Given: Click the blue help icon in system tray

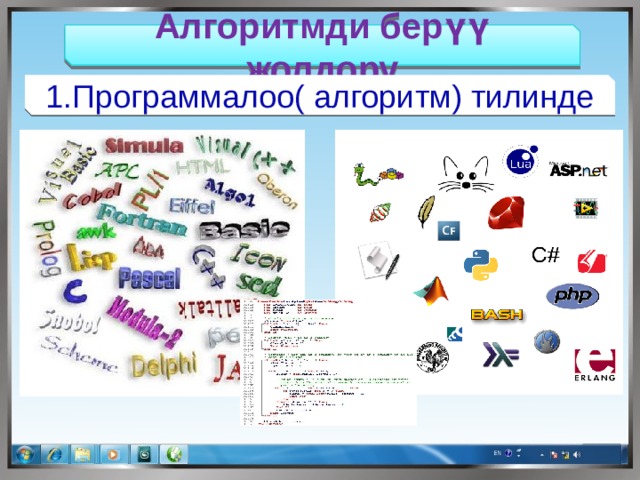Looking at the screenshot, I should [x=508, y=453].
